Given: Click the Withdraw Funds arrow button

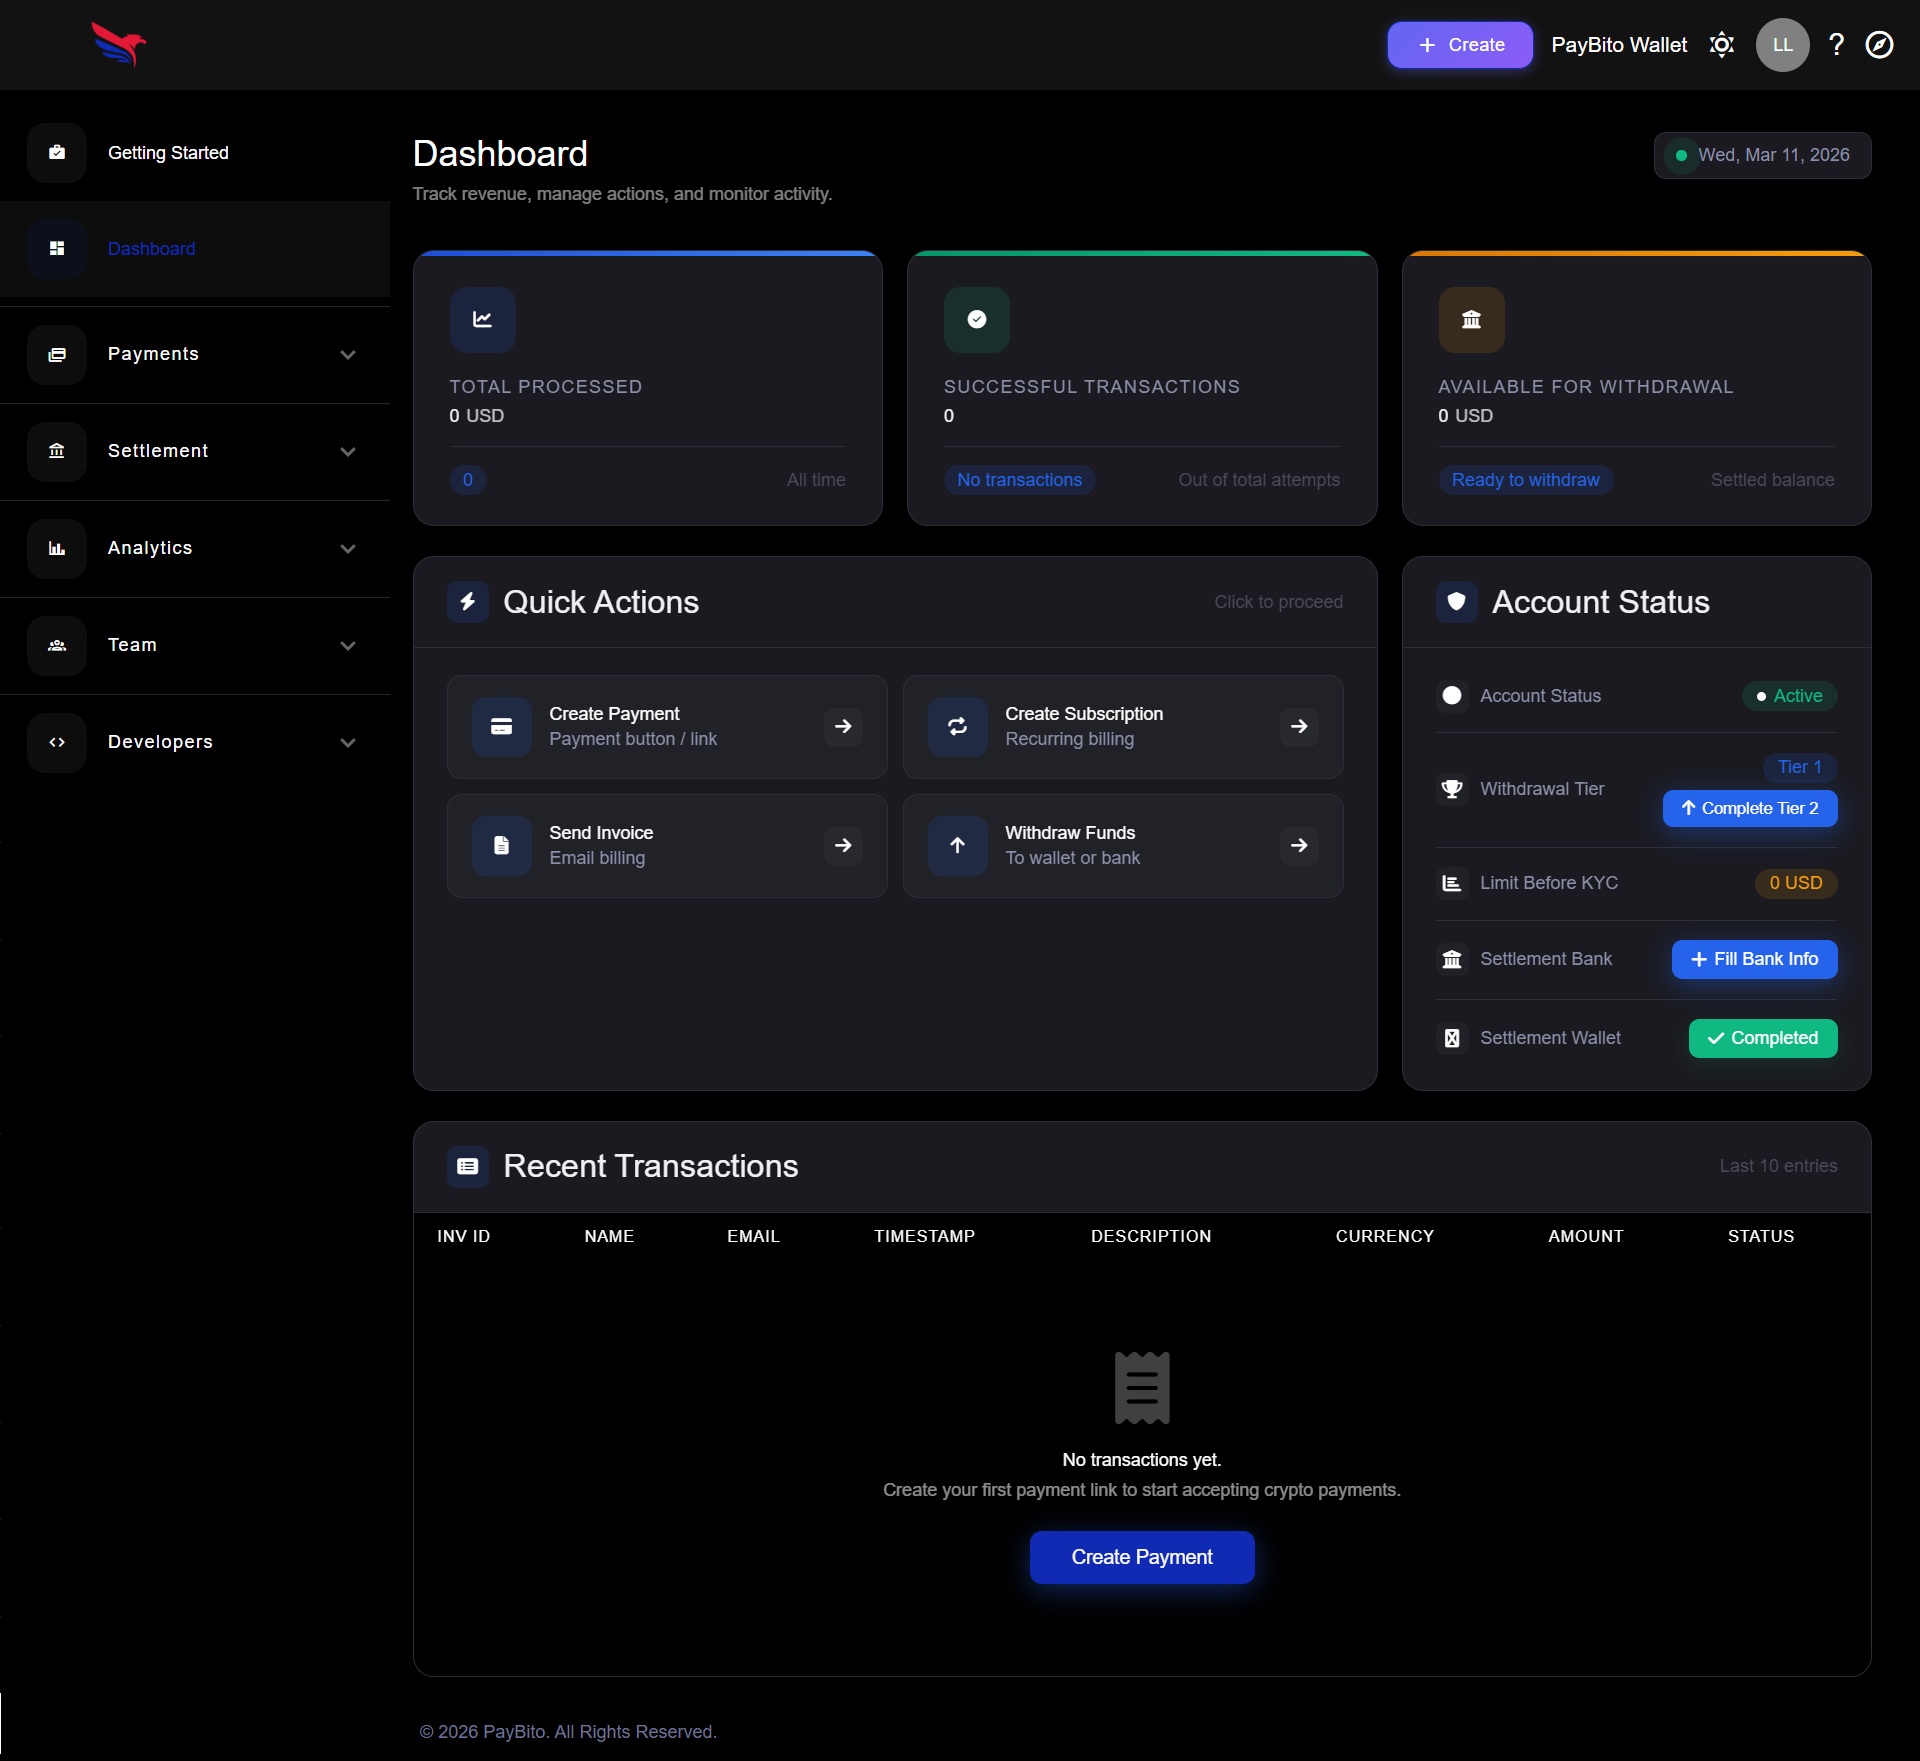Looking at the screenshot, I should tap(1299, 846).
